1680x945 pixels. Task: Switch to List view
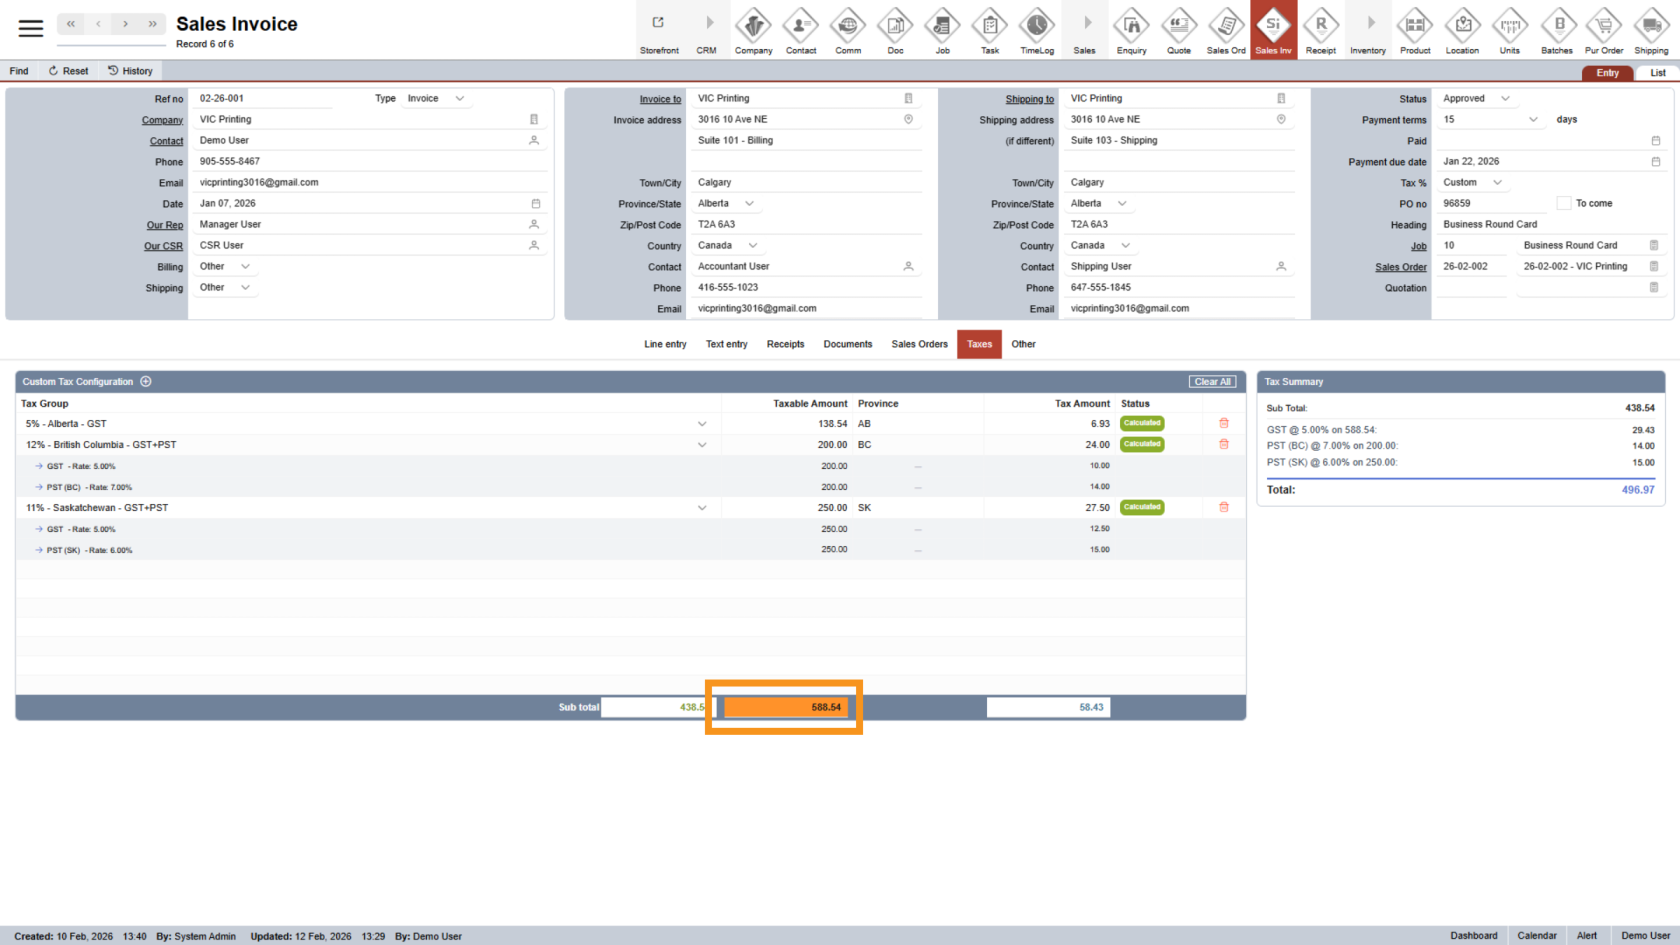click(1657, 73)
